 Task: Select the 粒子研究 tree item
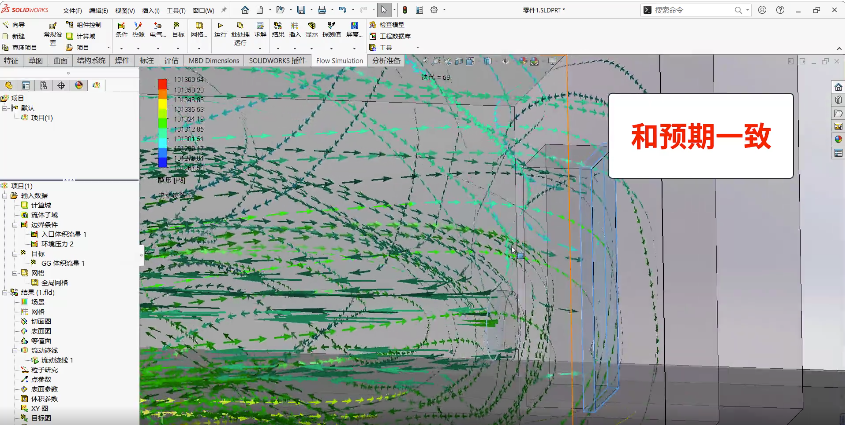[x=39, y=370]
